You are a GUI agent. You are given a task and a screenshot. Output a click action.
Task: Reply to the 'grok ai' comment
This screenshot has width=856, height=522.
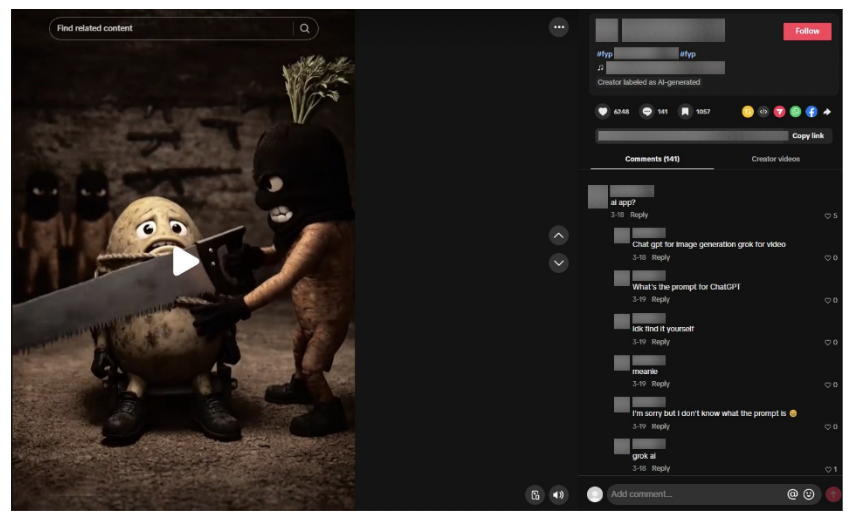661,469
